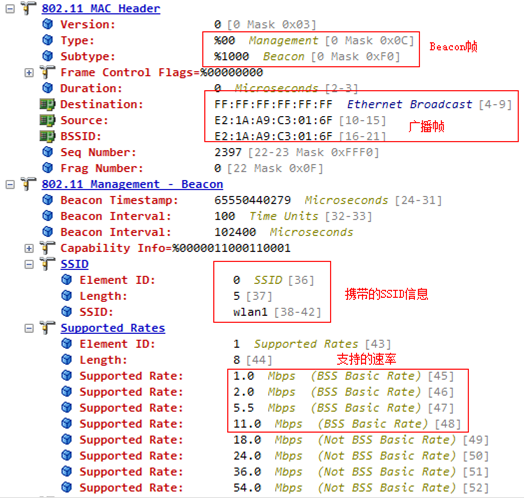Screen dimensions: 526x499
Task: Click the network card icon beside BSSID
Action: (x=47, y=136)
